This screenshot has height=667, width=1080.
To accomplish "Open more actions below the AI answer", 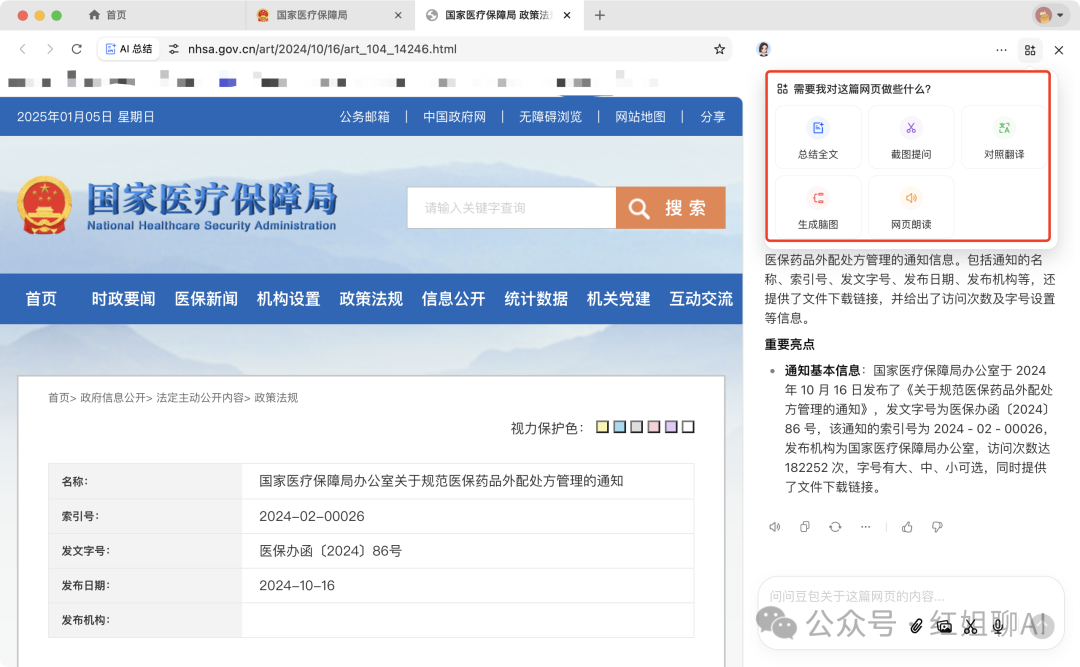I will pos(865,527).
